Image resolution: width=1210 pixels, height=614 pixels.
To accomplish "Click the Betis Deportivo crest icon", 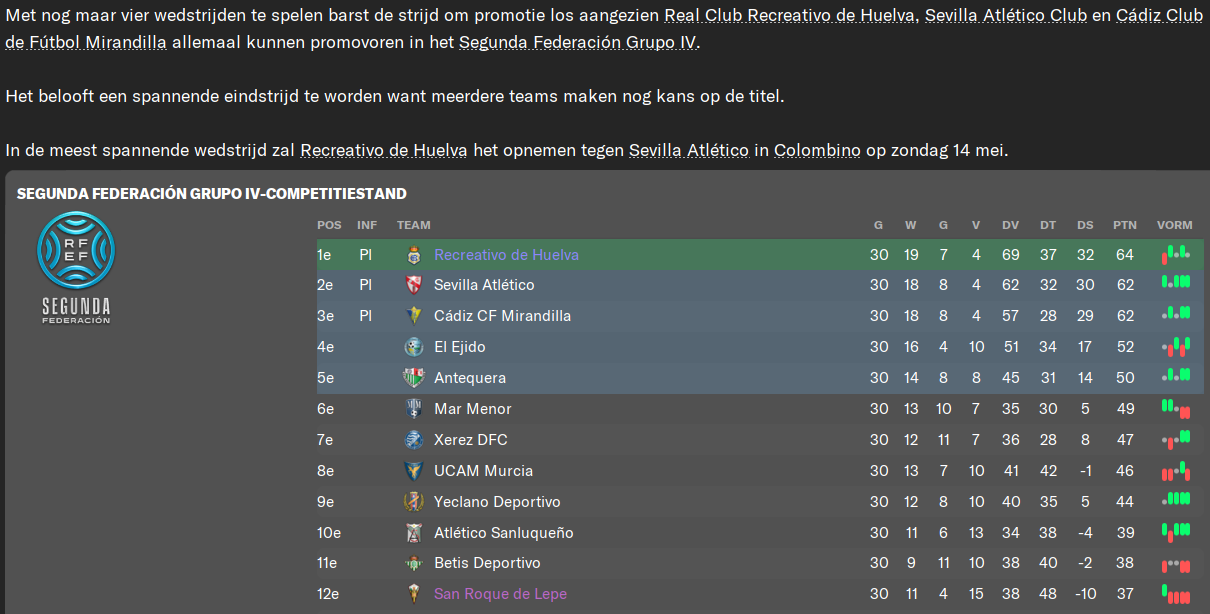I will tap(414, 563).
